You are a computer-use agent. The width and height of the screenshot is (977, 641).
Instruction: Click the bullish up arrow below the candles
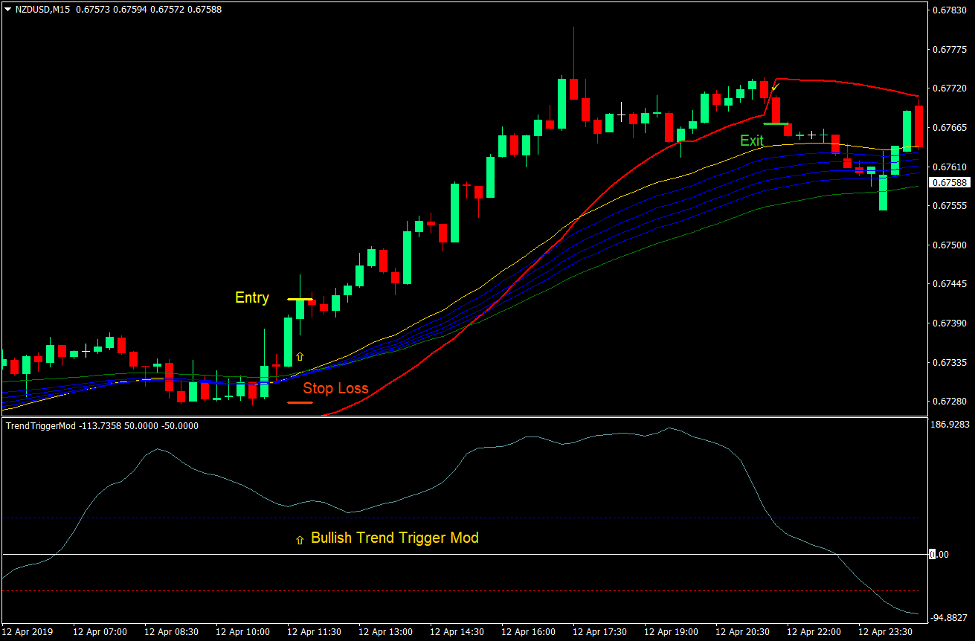pos(299,355)
